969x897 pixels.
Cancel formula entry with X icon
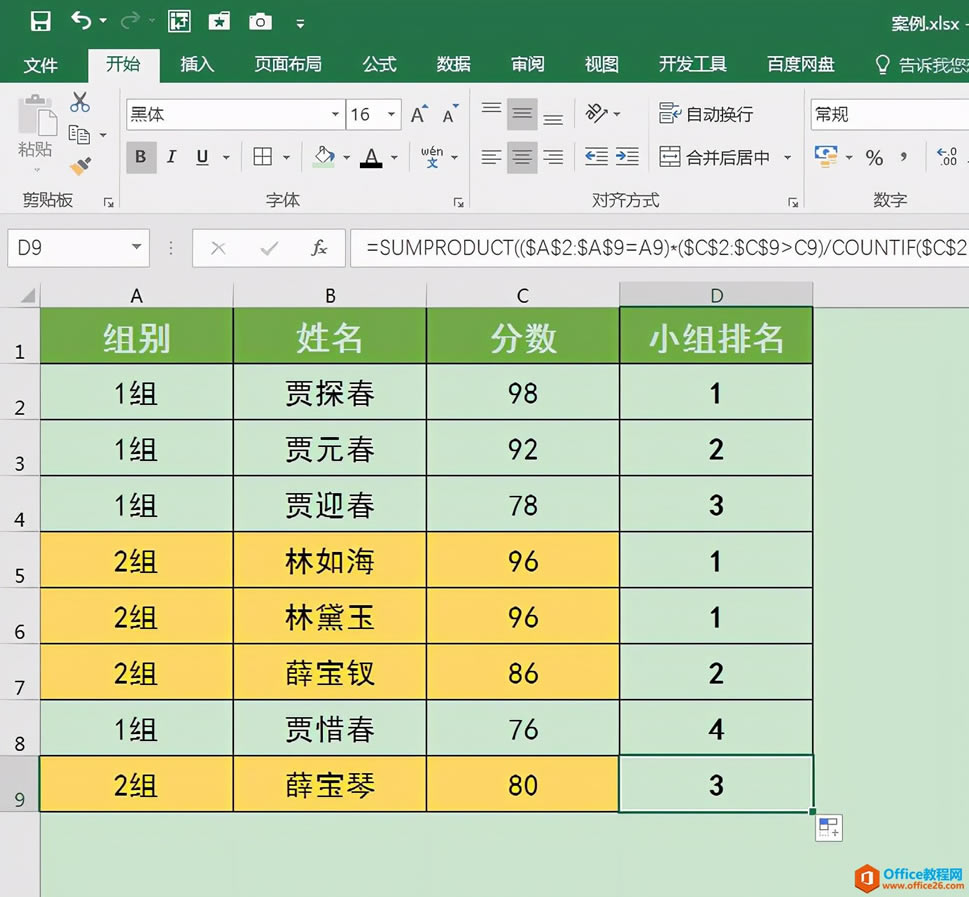[x=218, y=249]
